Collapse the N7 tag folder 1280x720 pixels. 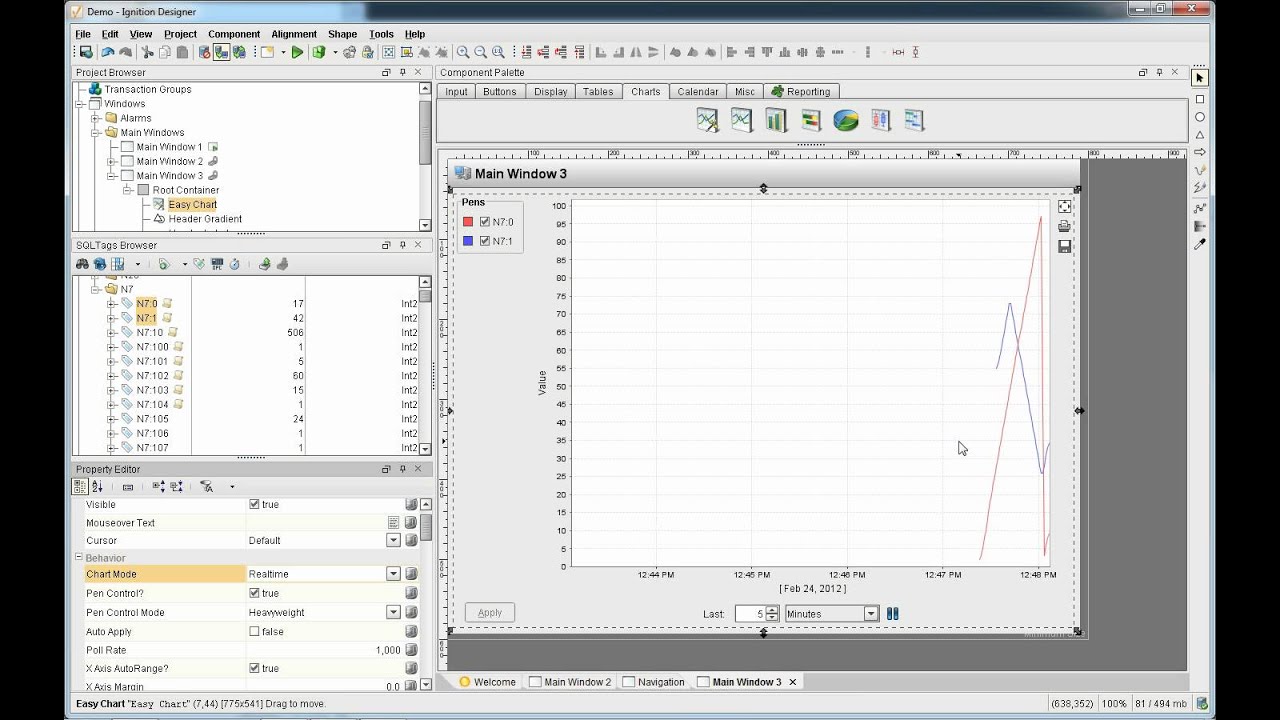click(x=96, y=289)
